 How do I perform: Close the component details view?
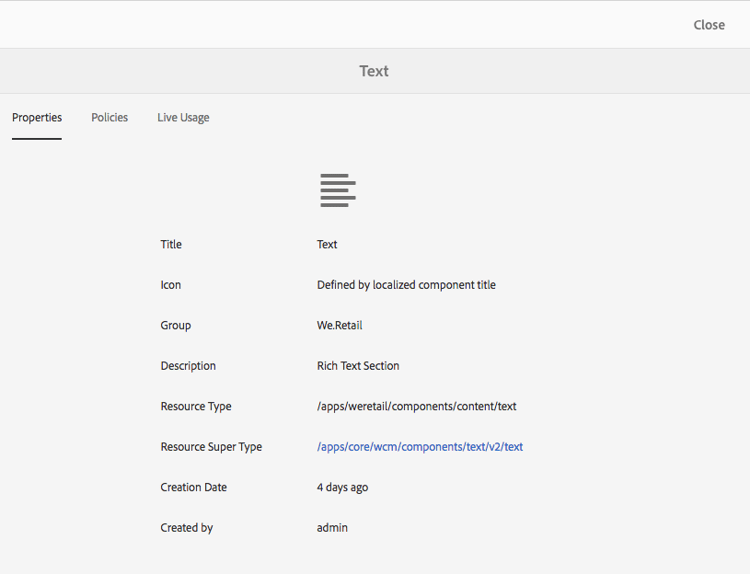pyautogui.click(x=709, y=25)
